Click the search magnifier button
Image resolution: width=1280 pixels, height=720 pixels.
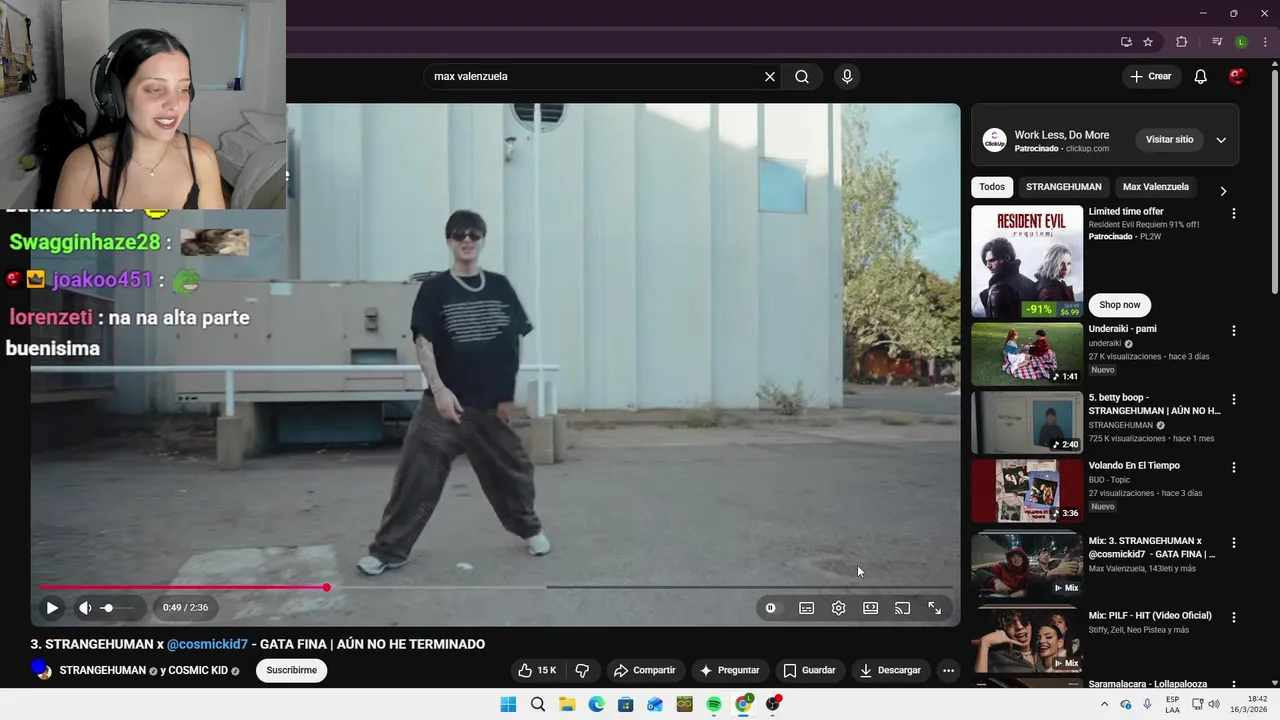(x=802, y=76)
